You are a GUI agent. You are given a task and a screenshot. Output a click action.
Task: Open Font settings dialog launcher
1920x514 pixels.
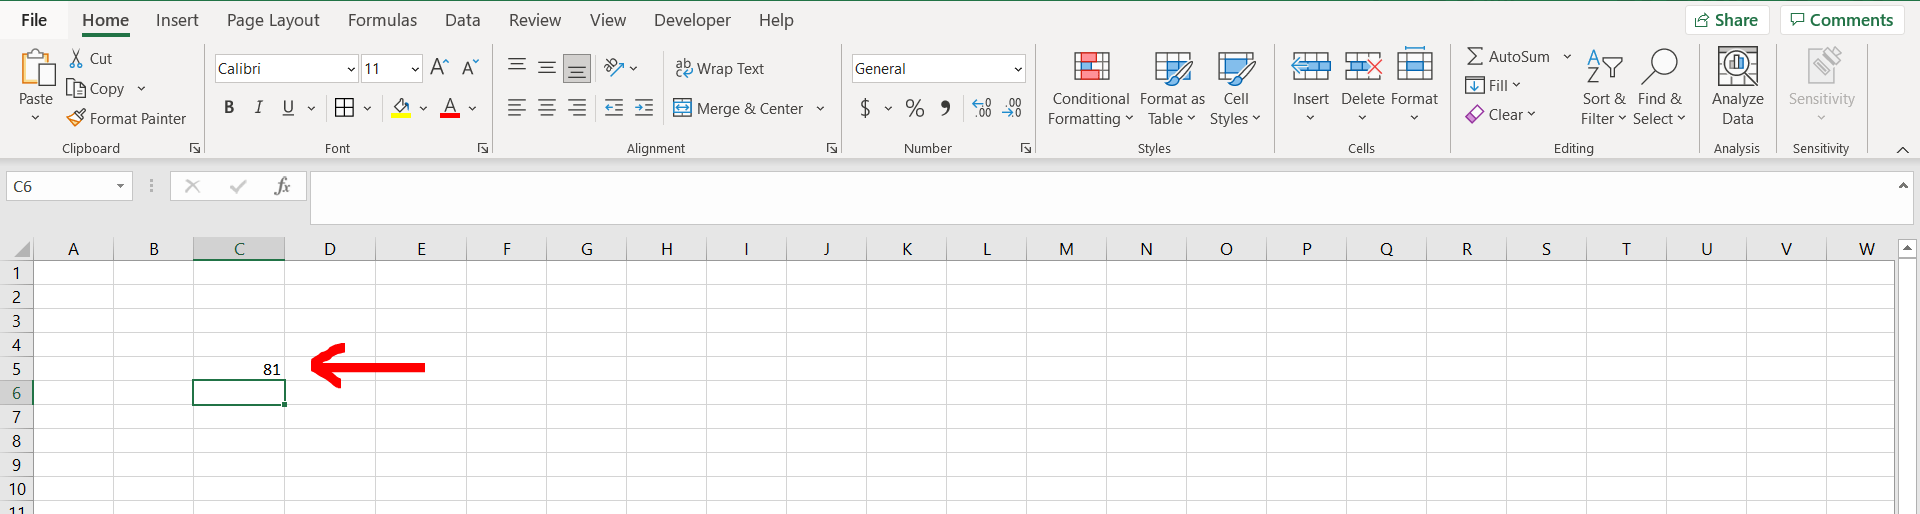click(x=483, y=148)
